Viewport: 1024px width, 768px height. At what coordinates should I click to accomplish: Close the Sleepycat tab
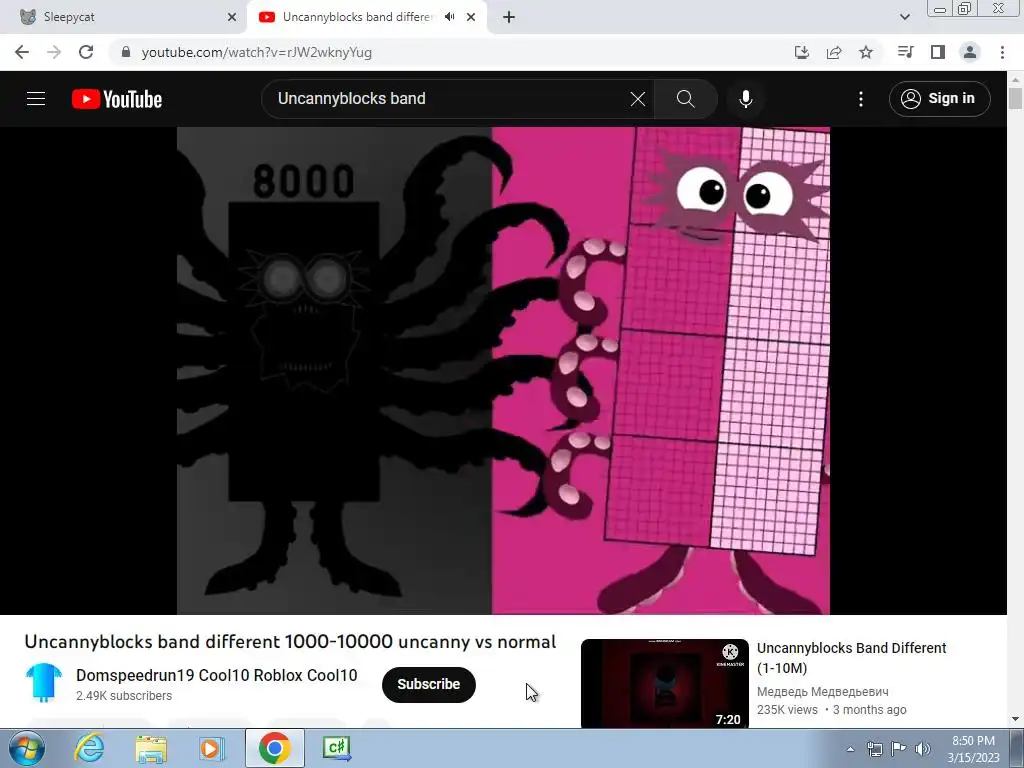coord(232,18)
